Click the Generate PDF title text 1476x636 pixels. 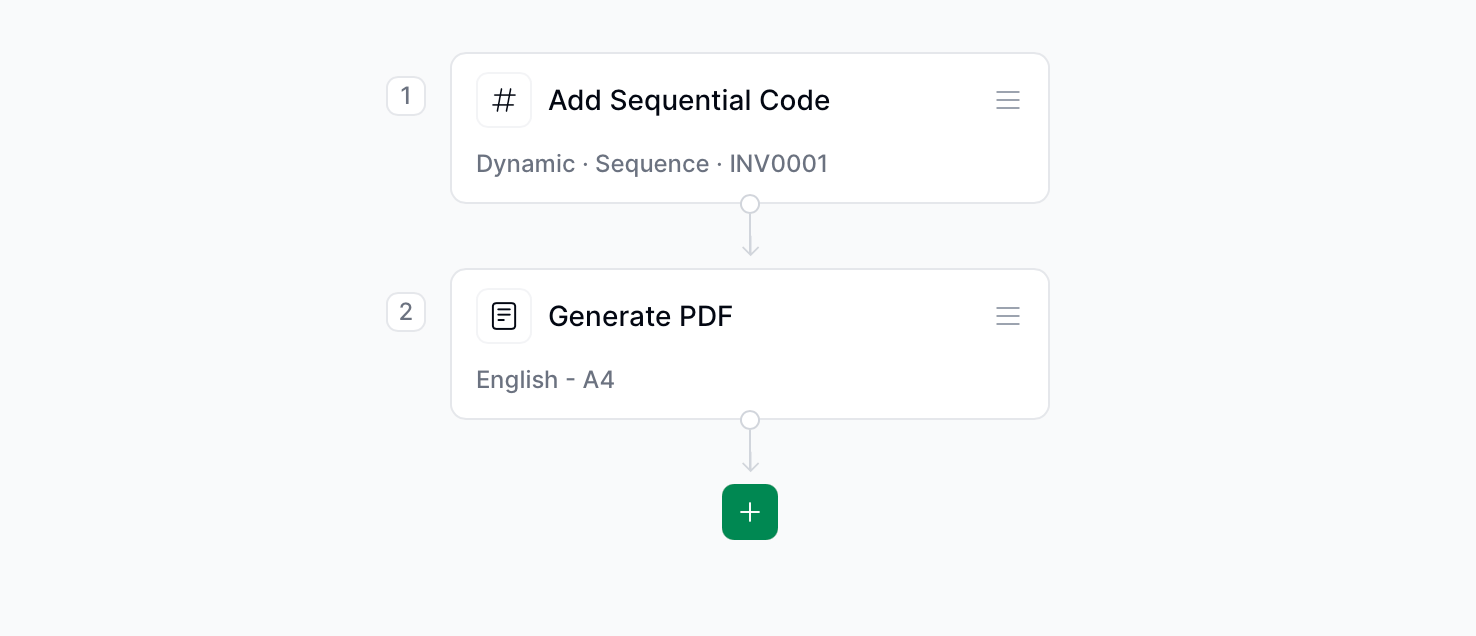tap(640, 316)
